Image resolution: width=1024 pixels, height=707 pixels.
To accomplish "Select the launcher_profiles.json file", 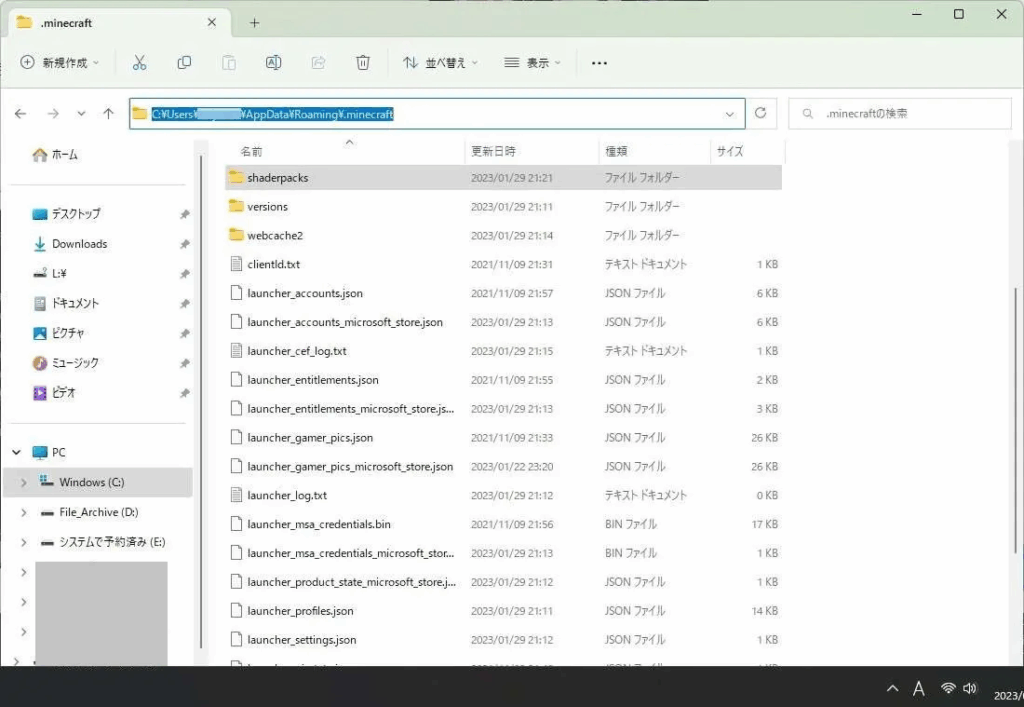I will (x=300, y=611).
